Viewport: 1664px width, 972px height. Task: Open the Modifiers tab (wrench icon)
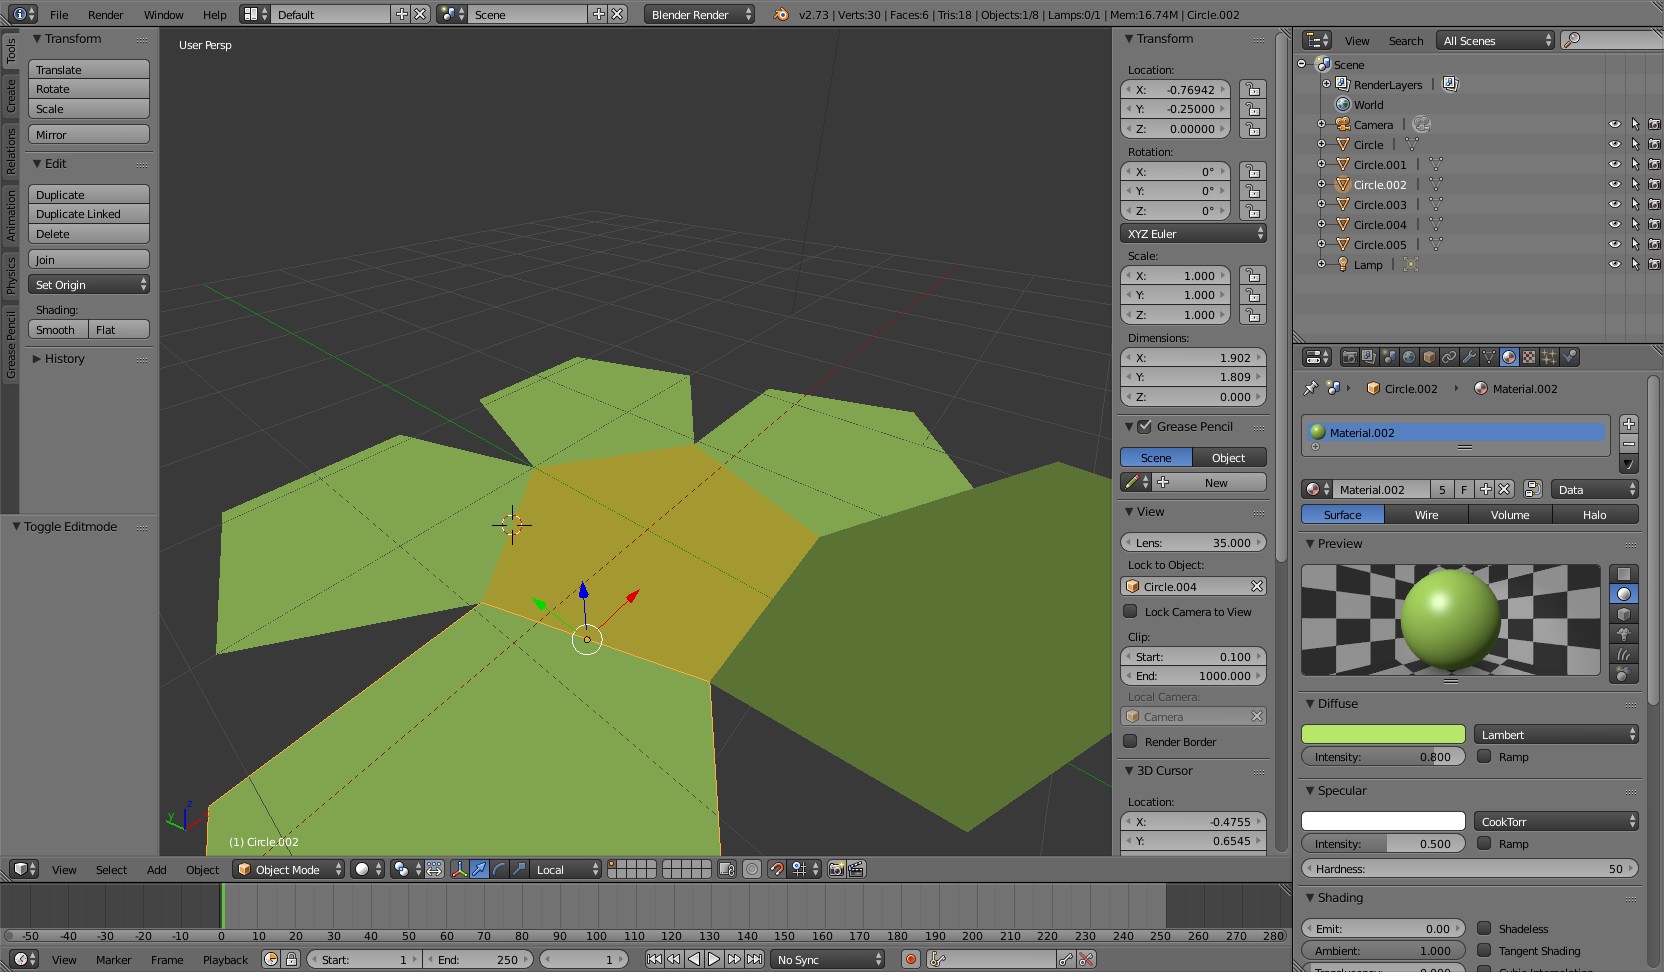pyautogui.click(x=1469, y=357)
